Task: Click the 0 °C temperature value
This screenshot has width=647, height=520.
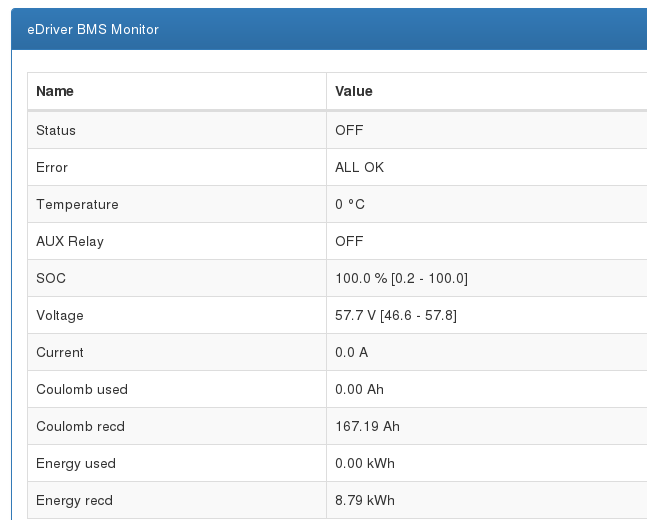Action: [350, 204]
